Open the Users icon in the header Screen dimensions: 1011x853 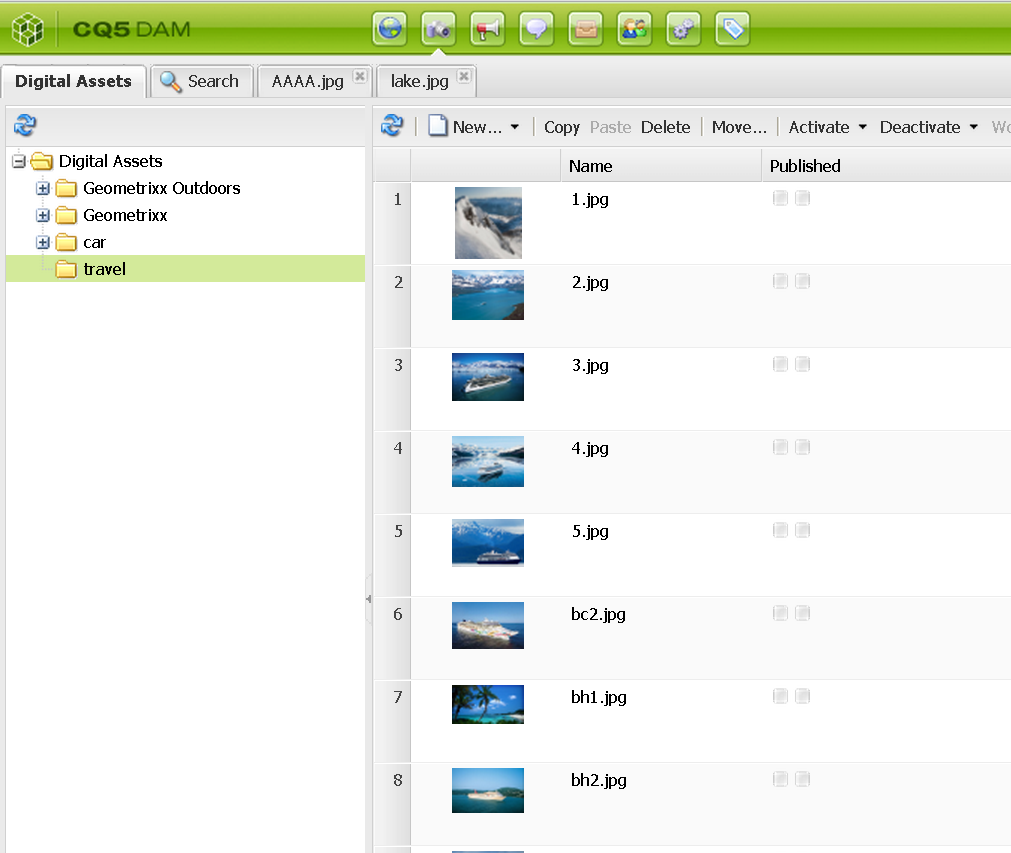click(634, 29)
